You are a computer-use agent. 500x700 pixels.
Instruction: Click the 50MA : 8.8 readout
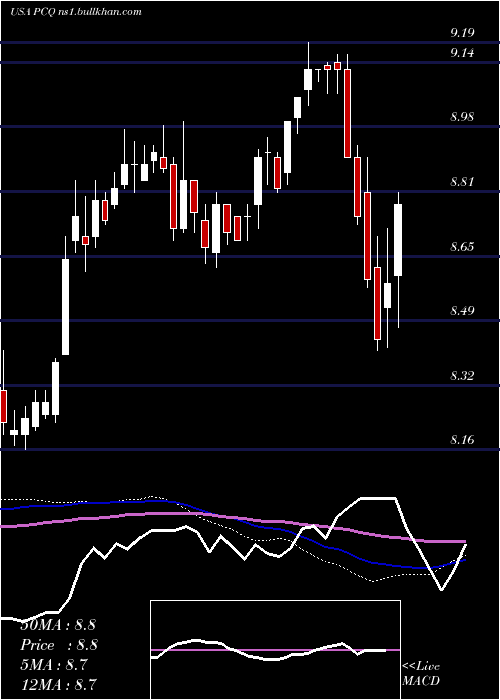58,625
